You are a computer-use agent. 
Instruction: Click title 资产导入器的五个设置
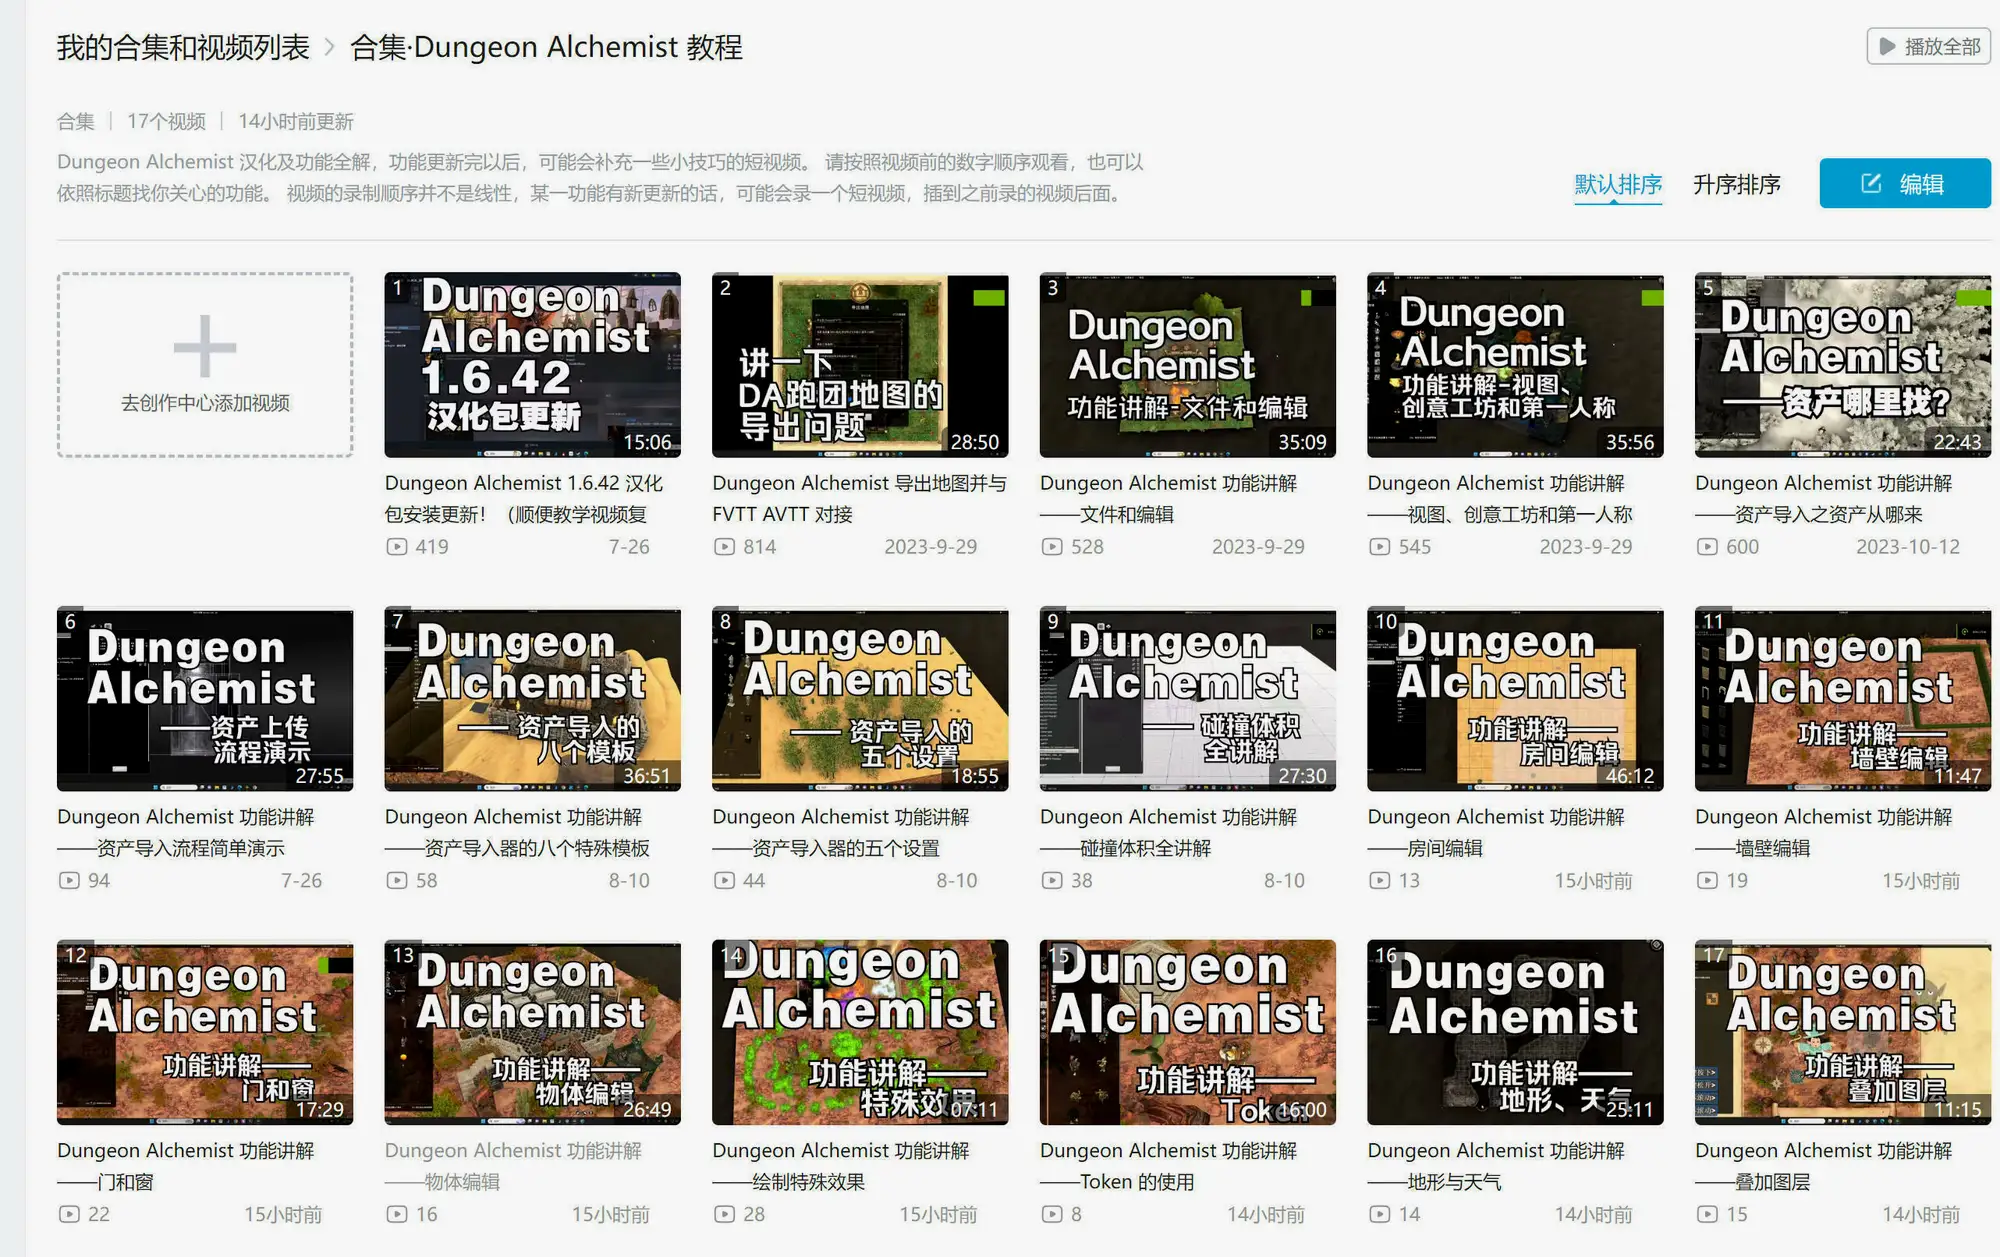pos(841,833)
